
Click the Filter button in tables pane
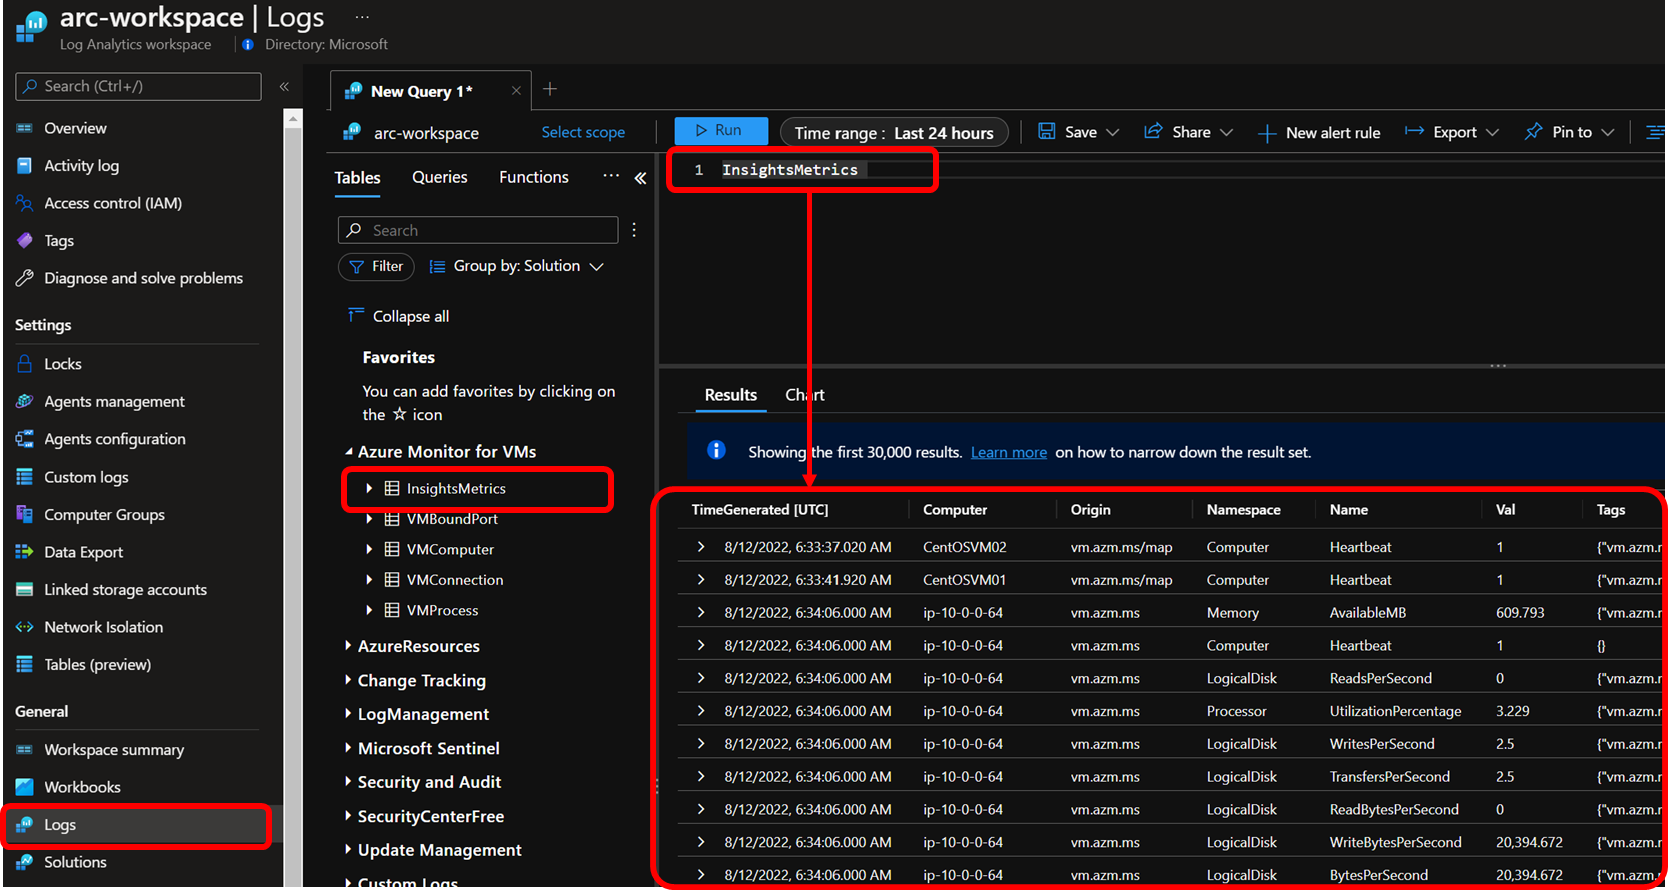377,266
